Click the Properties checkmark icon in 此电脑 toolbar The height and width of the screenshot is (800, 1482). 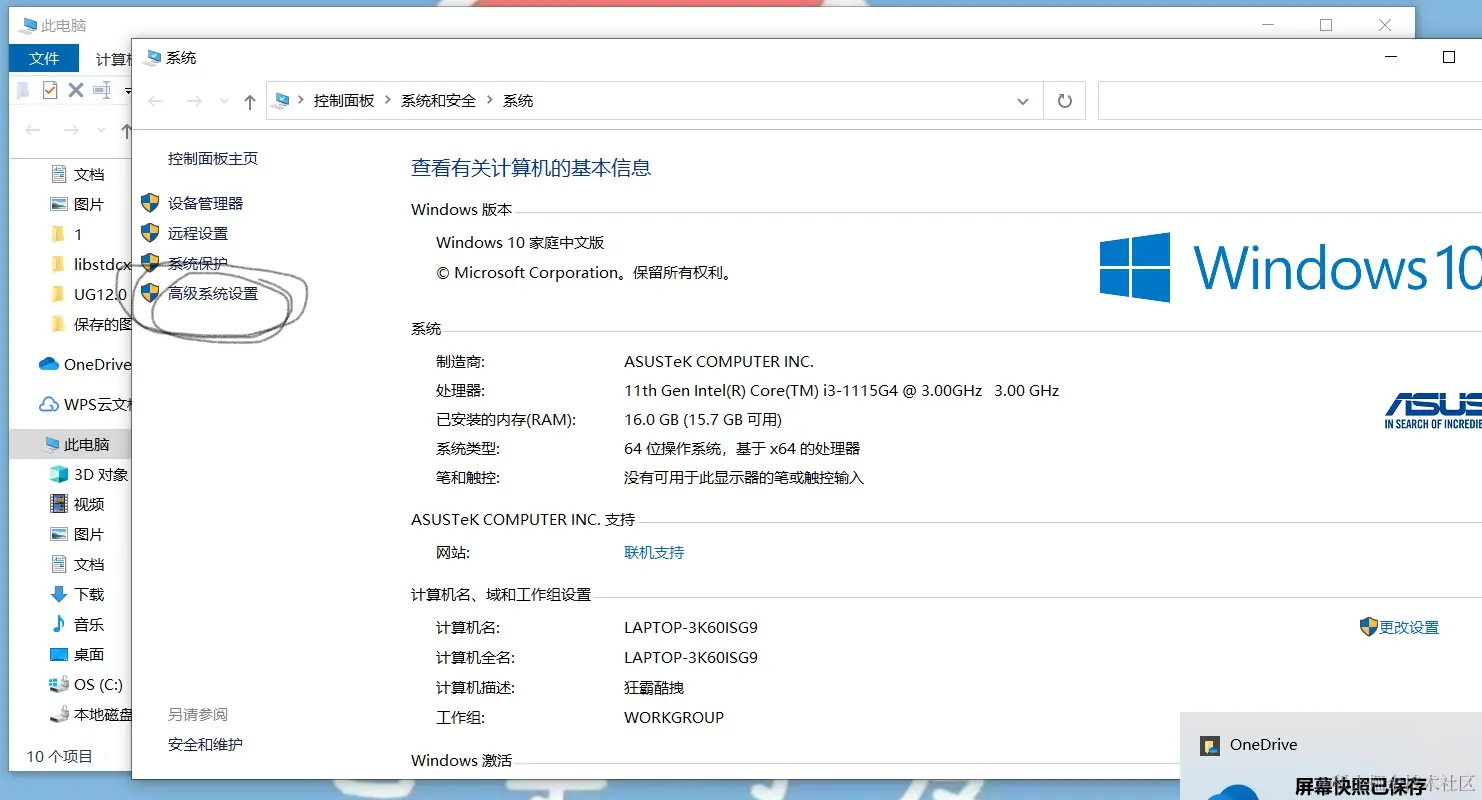click(x=50, y=90)
